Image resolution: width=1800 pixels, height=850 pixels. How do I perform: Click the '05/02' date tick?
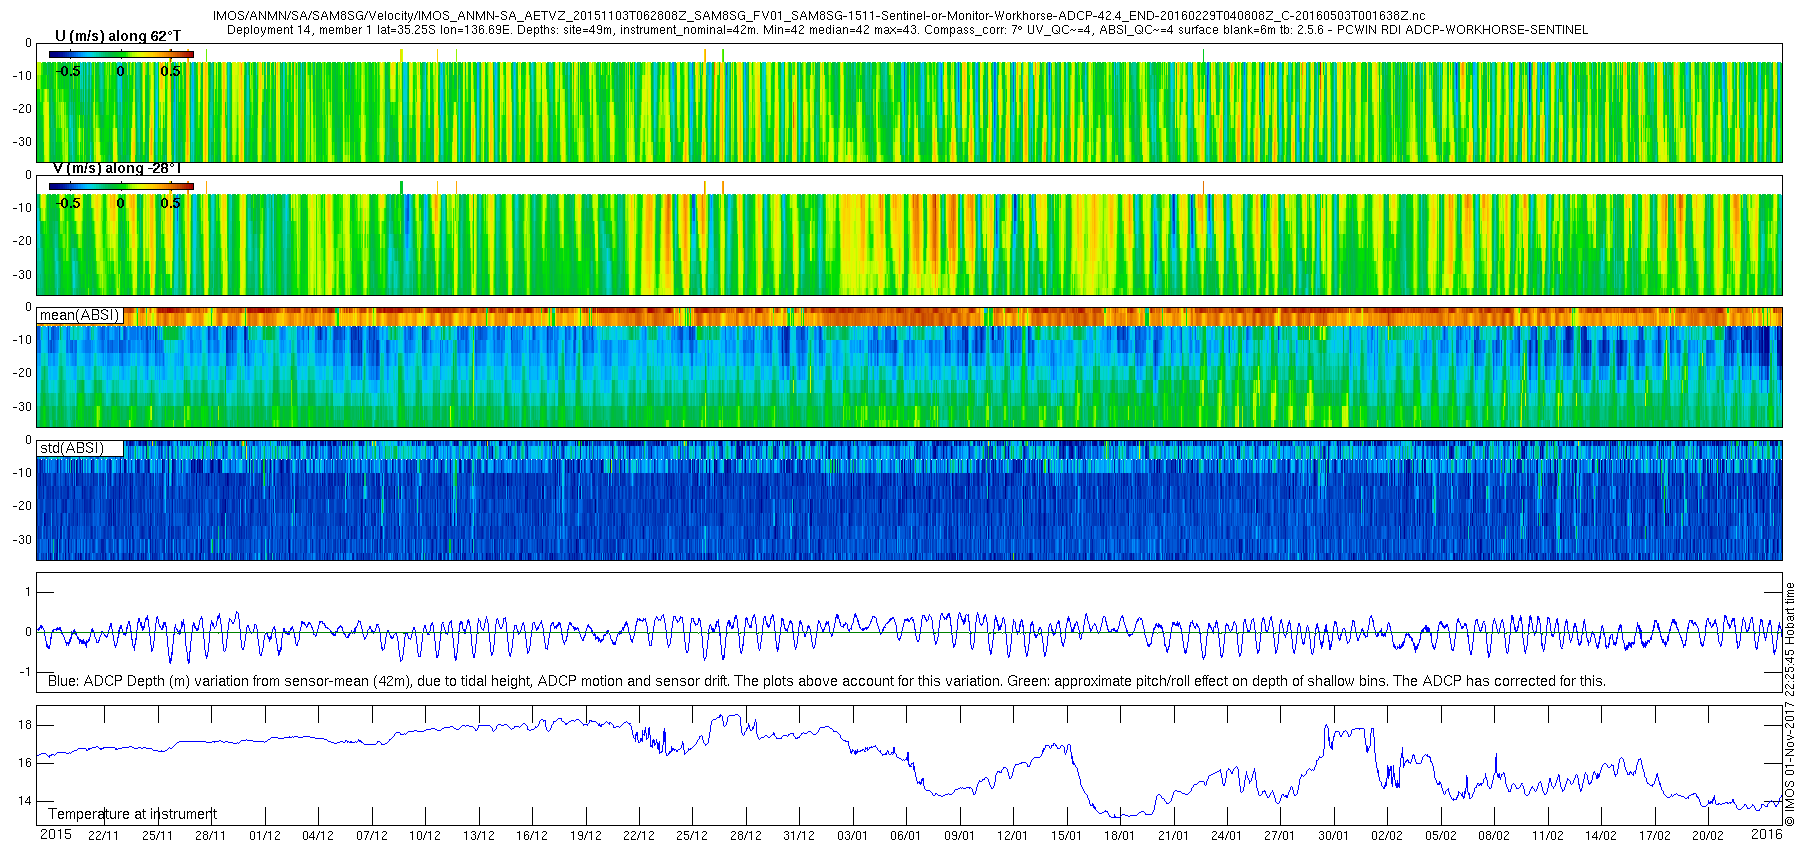pos(1441,836)
